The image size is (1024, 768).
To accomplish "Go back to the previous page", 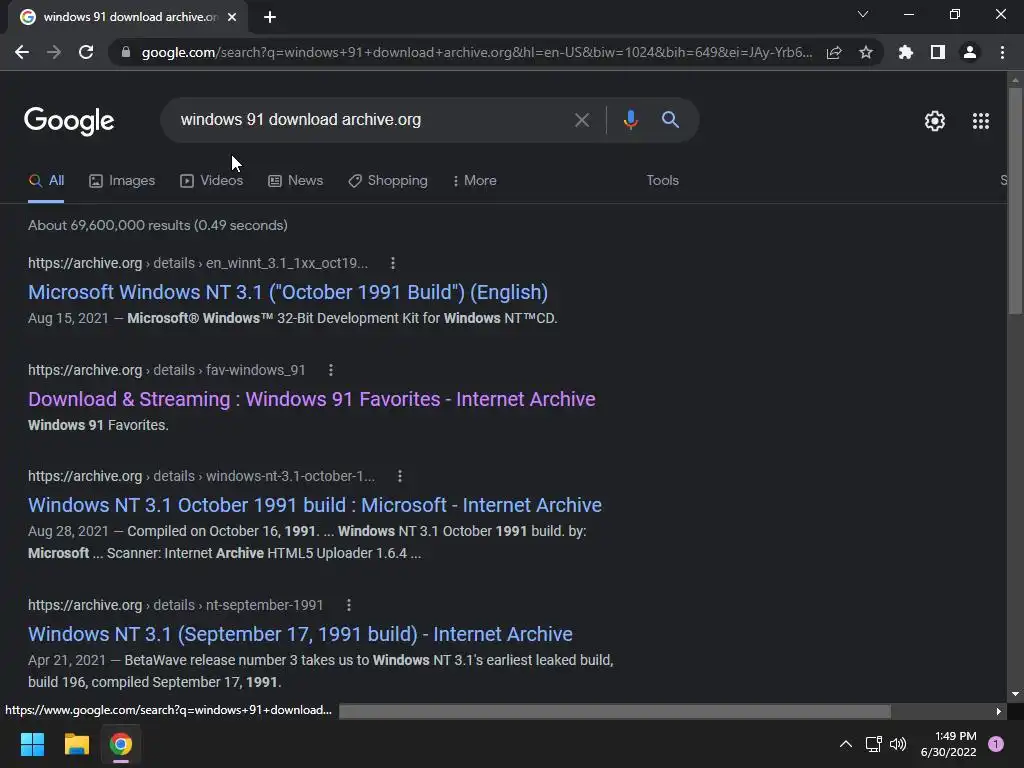I will 22,52.
